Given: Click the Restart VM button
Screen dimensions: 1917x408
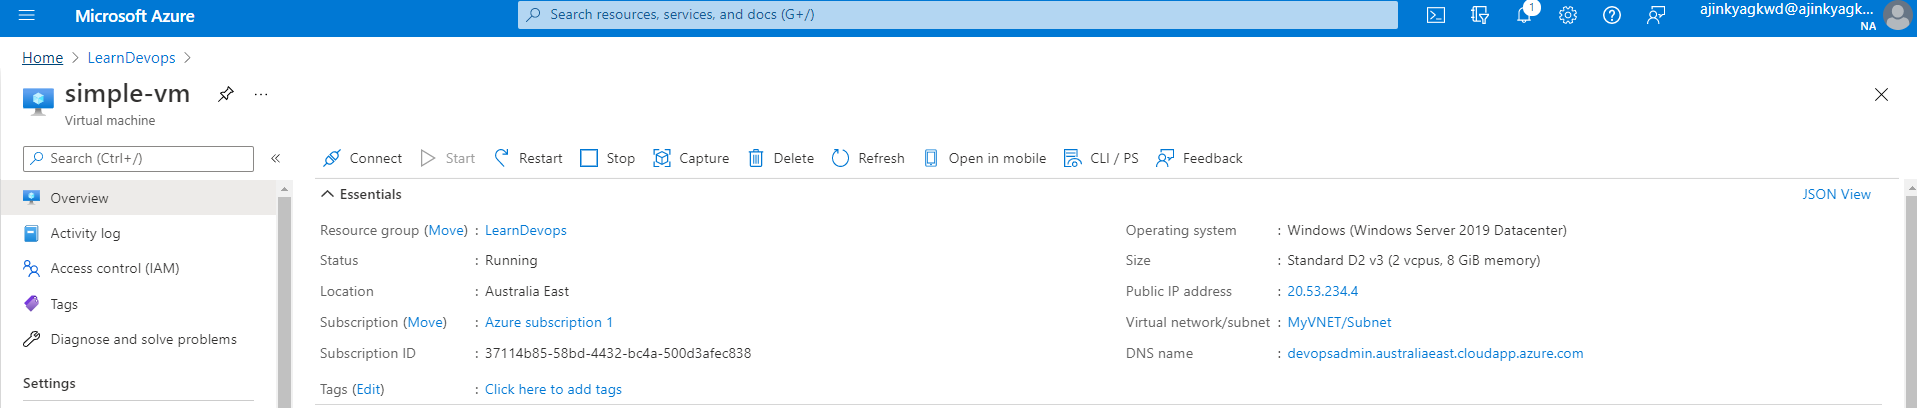Looking at the screenshot, I should [x=529, y=158].
